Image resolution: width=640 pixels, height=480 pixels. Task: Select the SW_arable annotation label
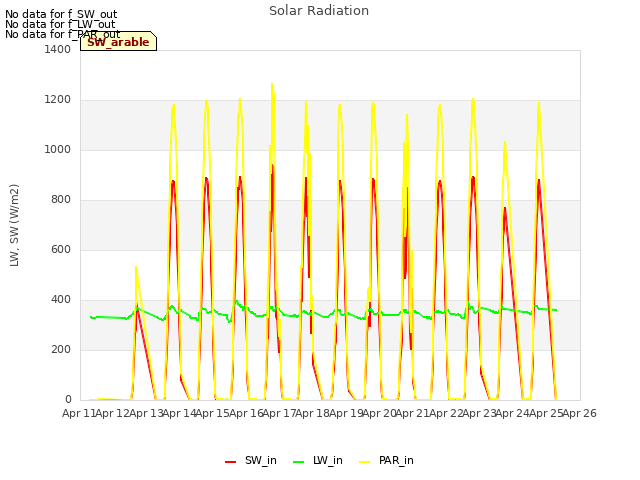tap(118, 42)
